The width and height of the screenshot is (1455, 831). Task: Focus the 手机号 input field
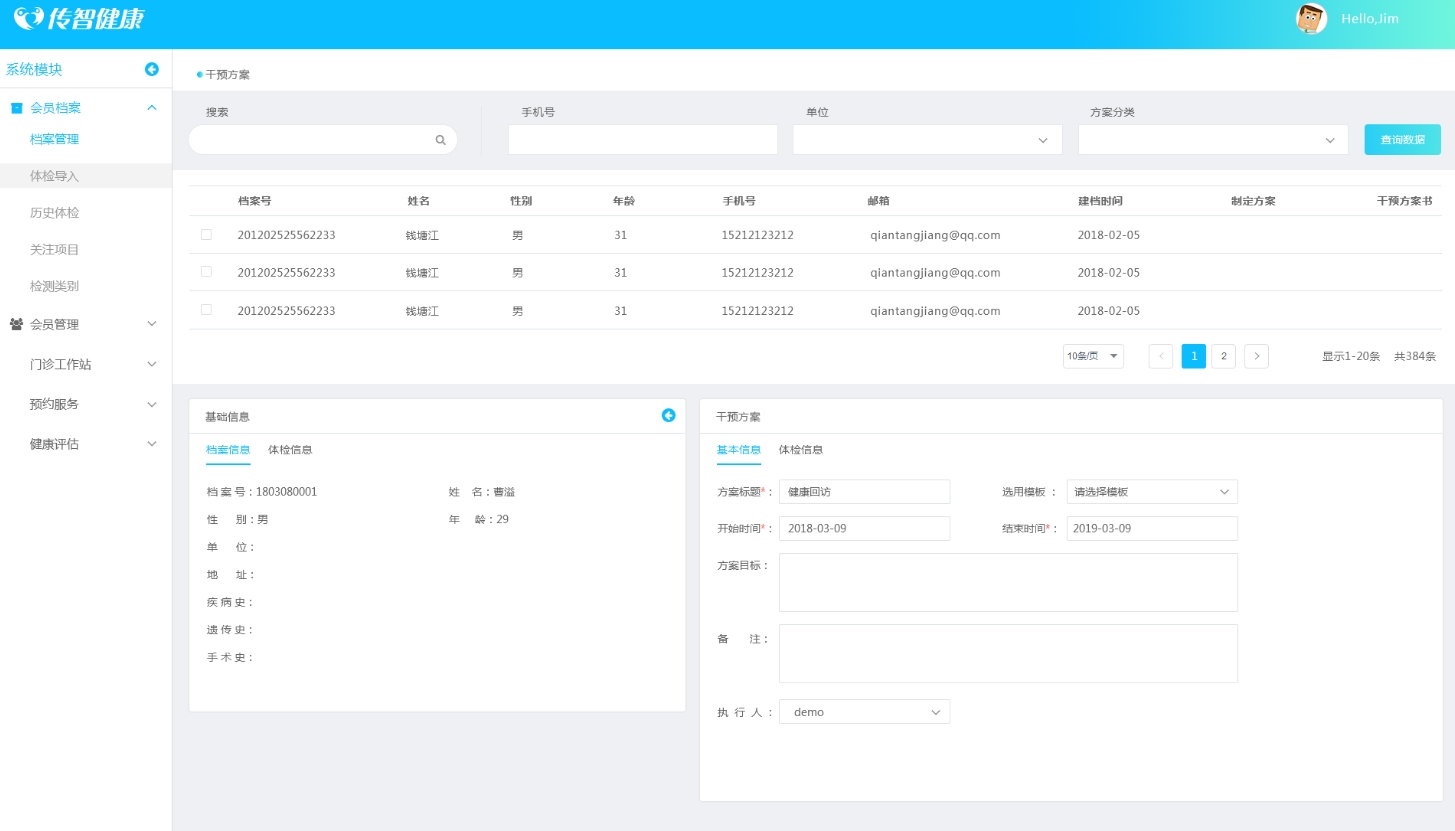(642, 140)
